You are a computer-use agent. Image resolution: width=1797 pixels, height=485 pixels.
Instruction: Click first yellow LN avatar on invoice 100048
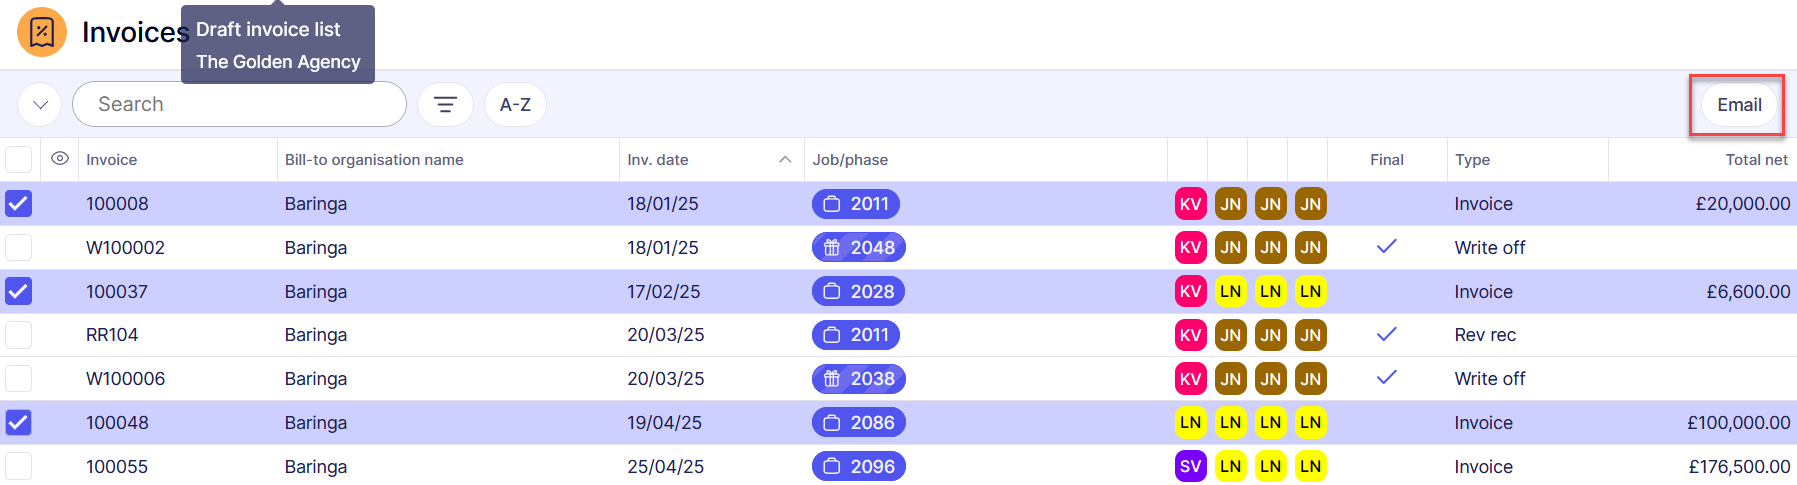pyautogui.click(x=1190, y=422)
